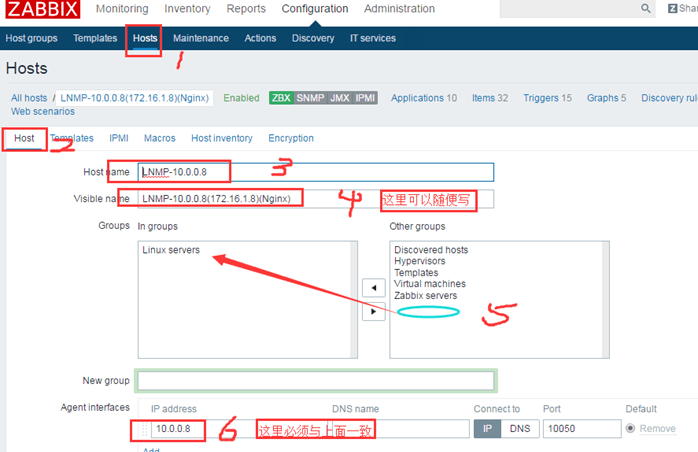Focus the agent IP address field
This screenshot has width=698, height=452.
tap(240, 429)
